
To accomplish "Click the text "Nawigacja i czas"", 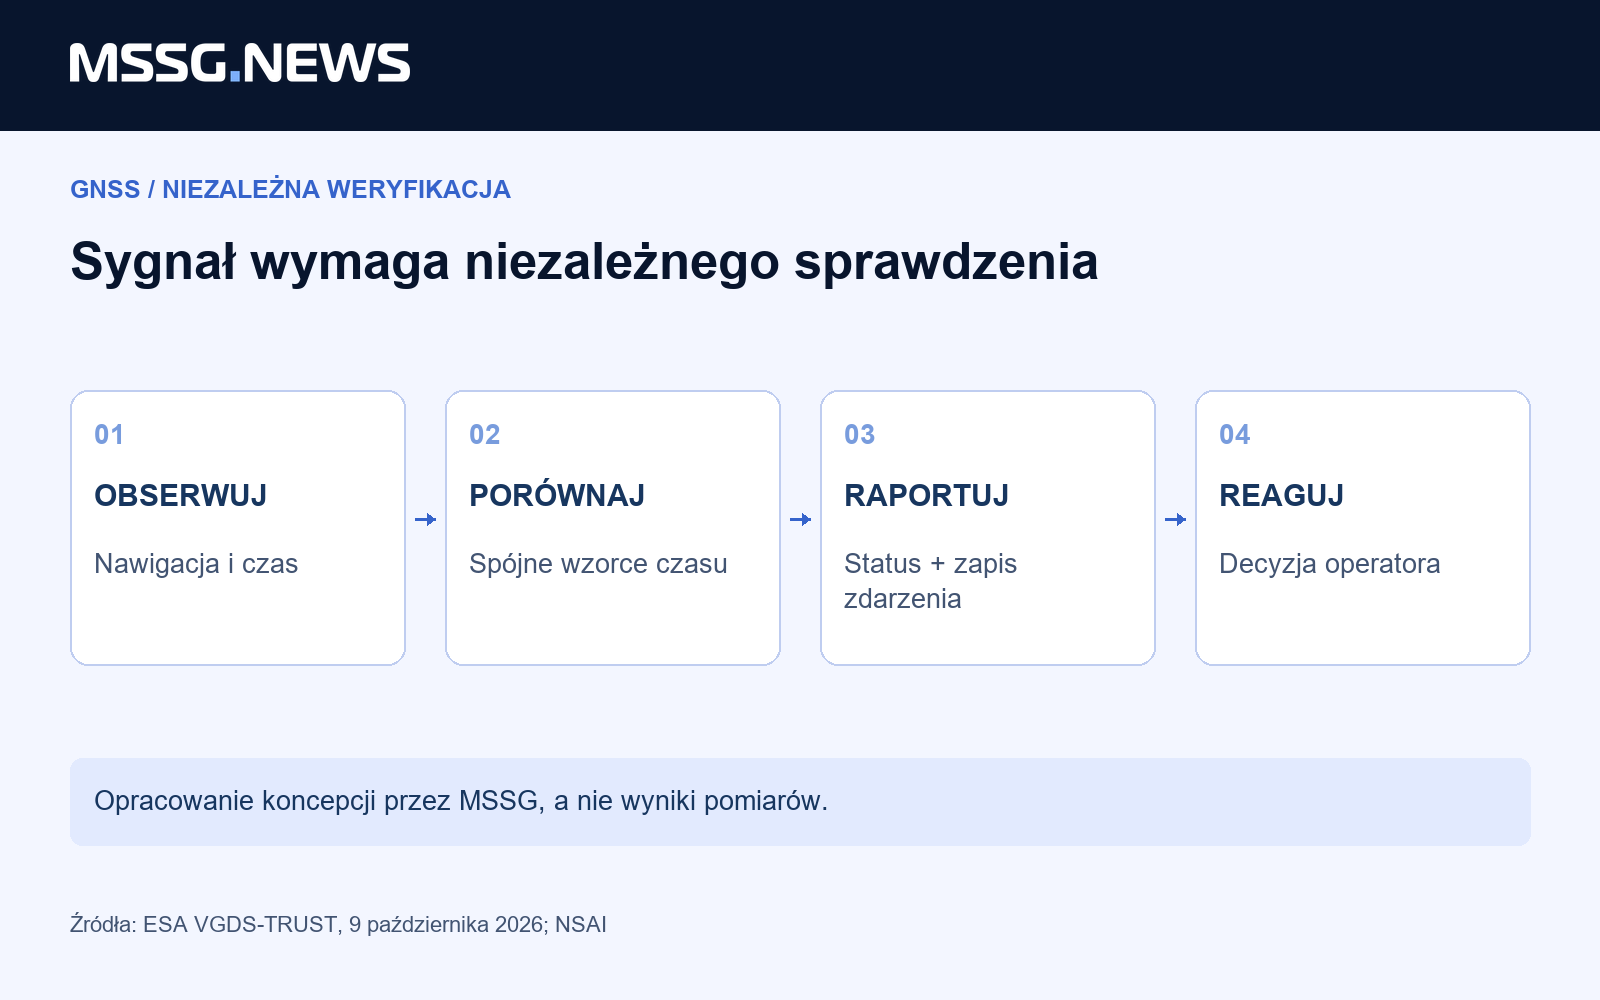I will (x=196, y=564).
